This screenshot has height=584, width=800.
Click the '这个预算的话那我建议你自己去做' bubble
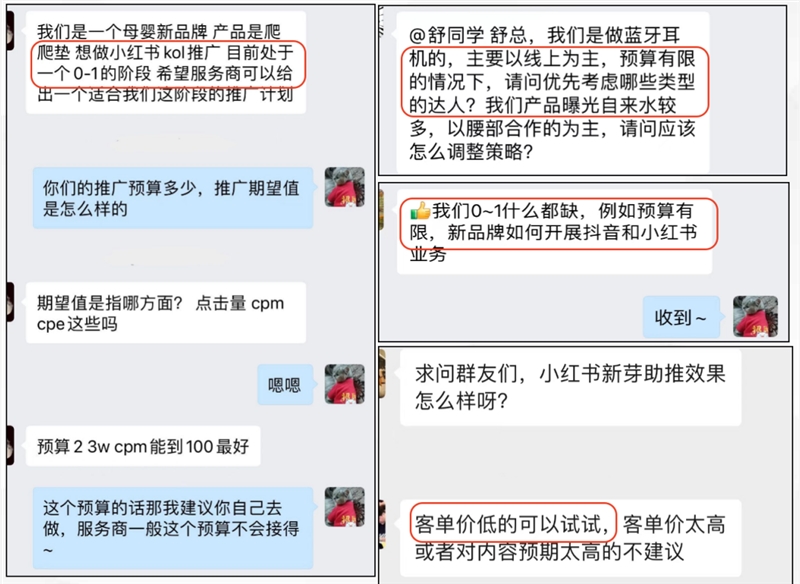point(172,528)
